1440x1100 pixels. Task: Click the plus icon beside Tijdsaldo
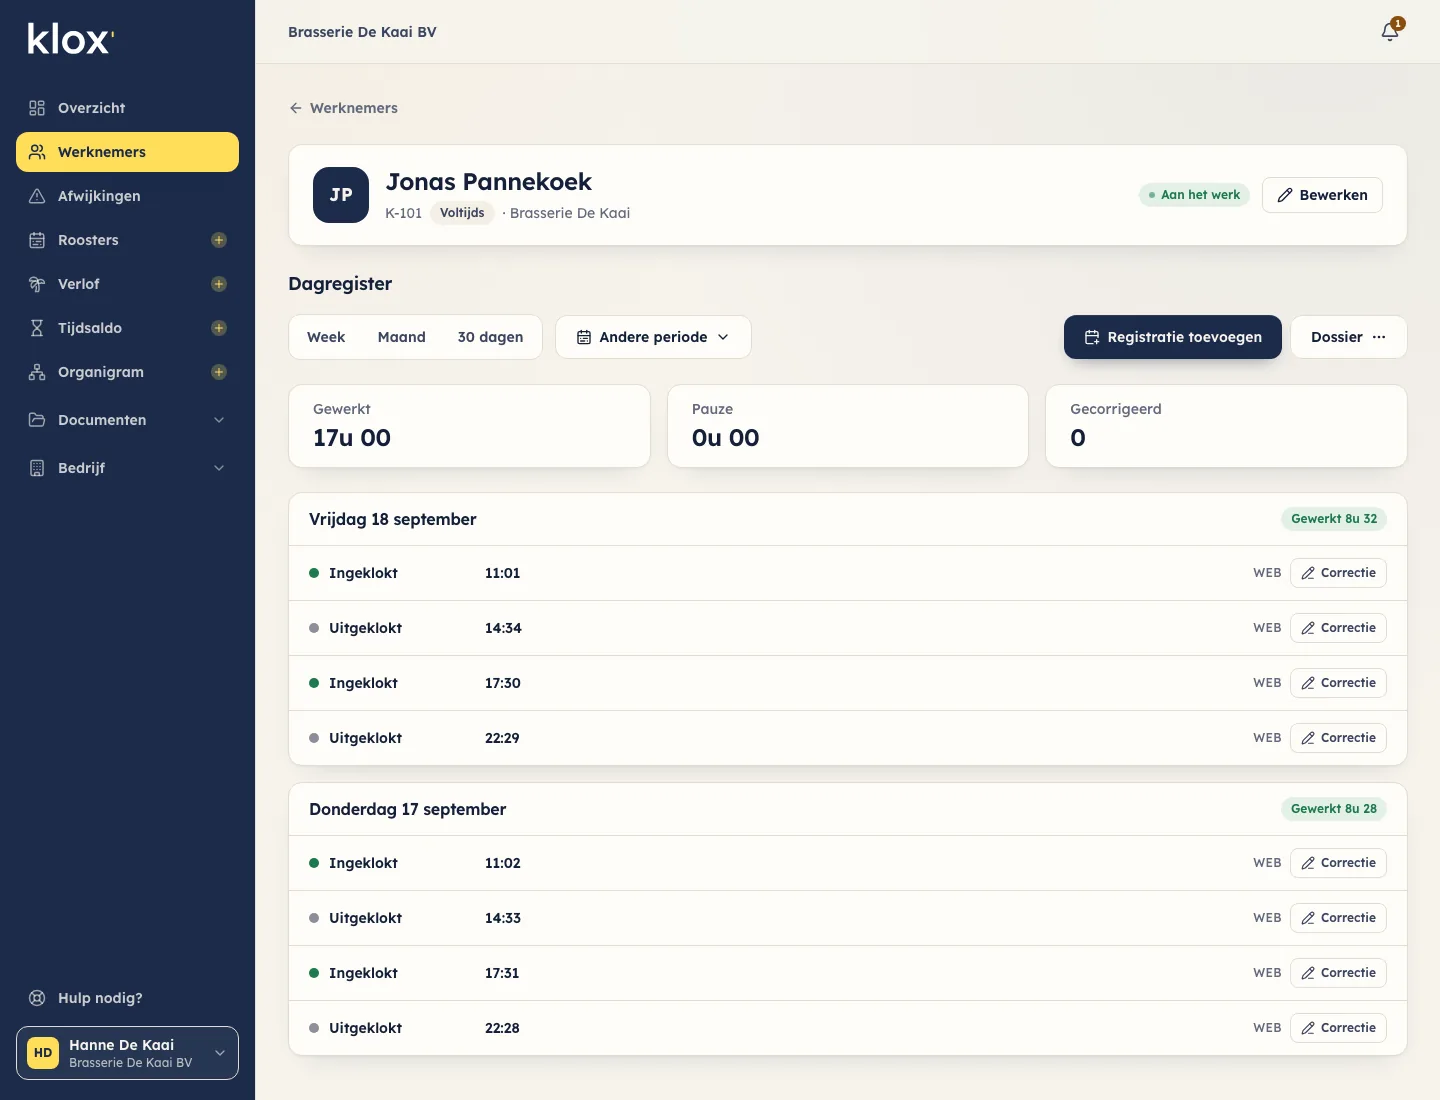tap(219, 328)
